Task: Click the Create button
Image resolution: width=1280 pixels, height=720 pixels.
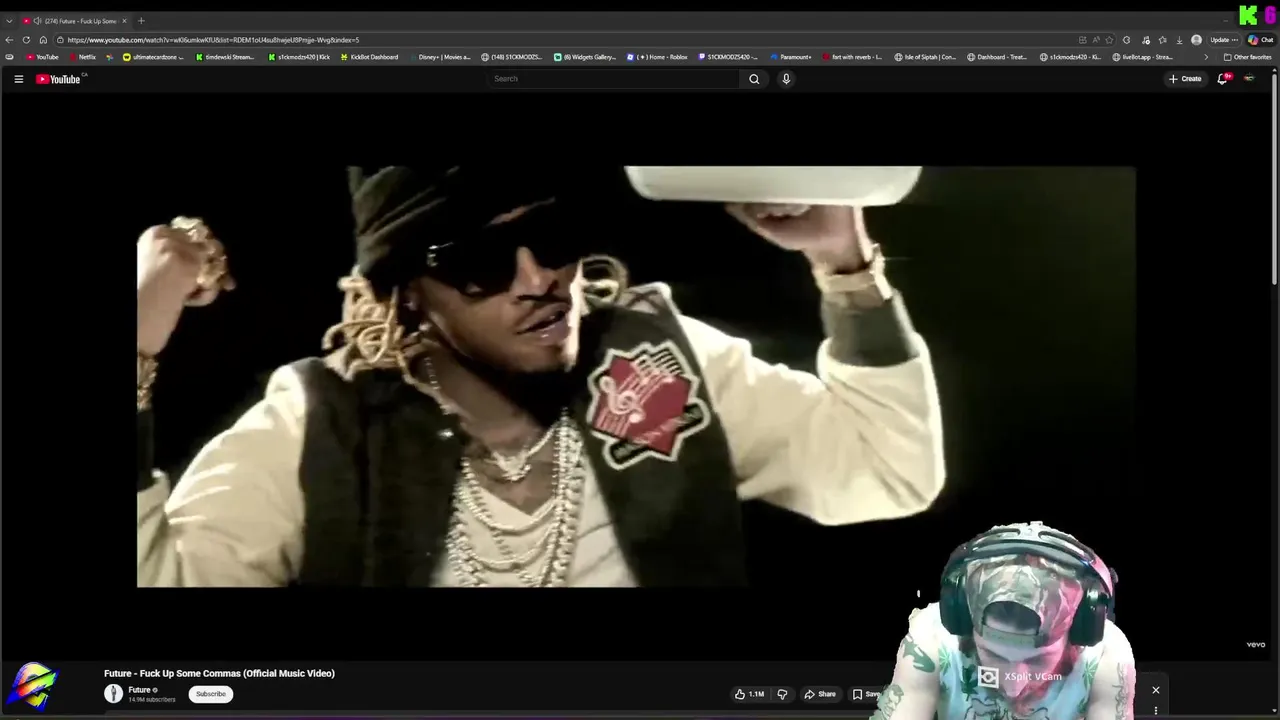Action: (x=1185, y=79)
